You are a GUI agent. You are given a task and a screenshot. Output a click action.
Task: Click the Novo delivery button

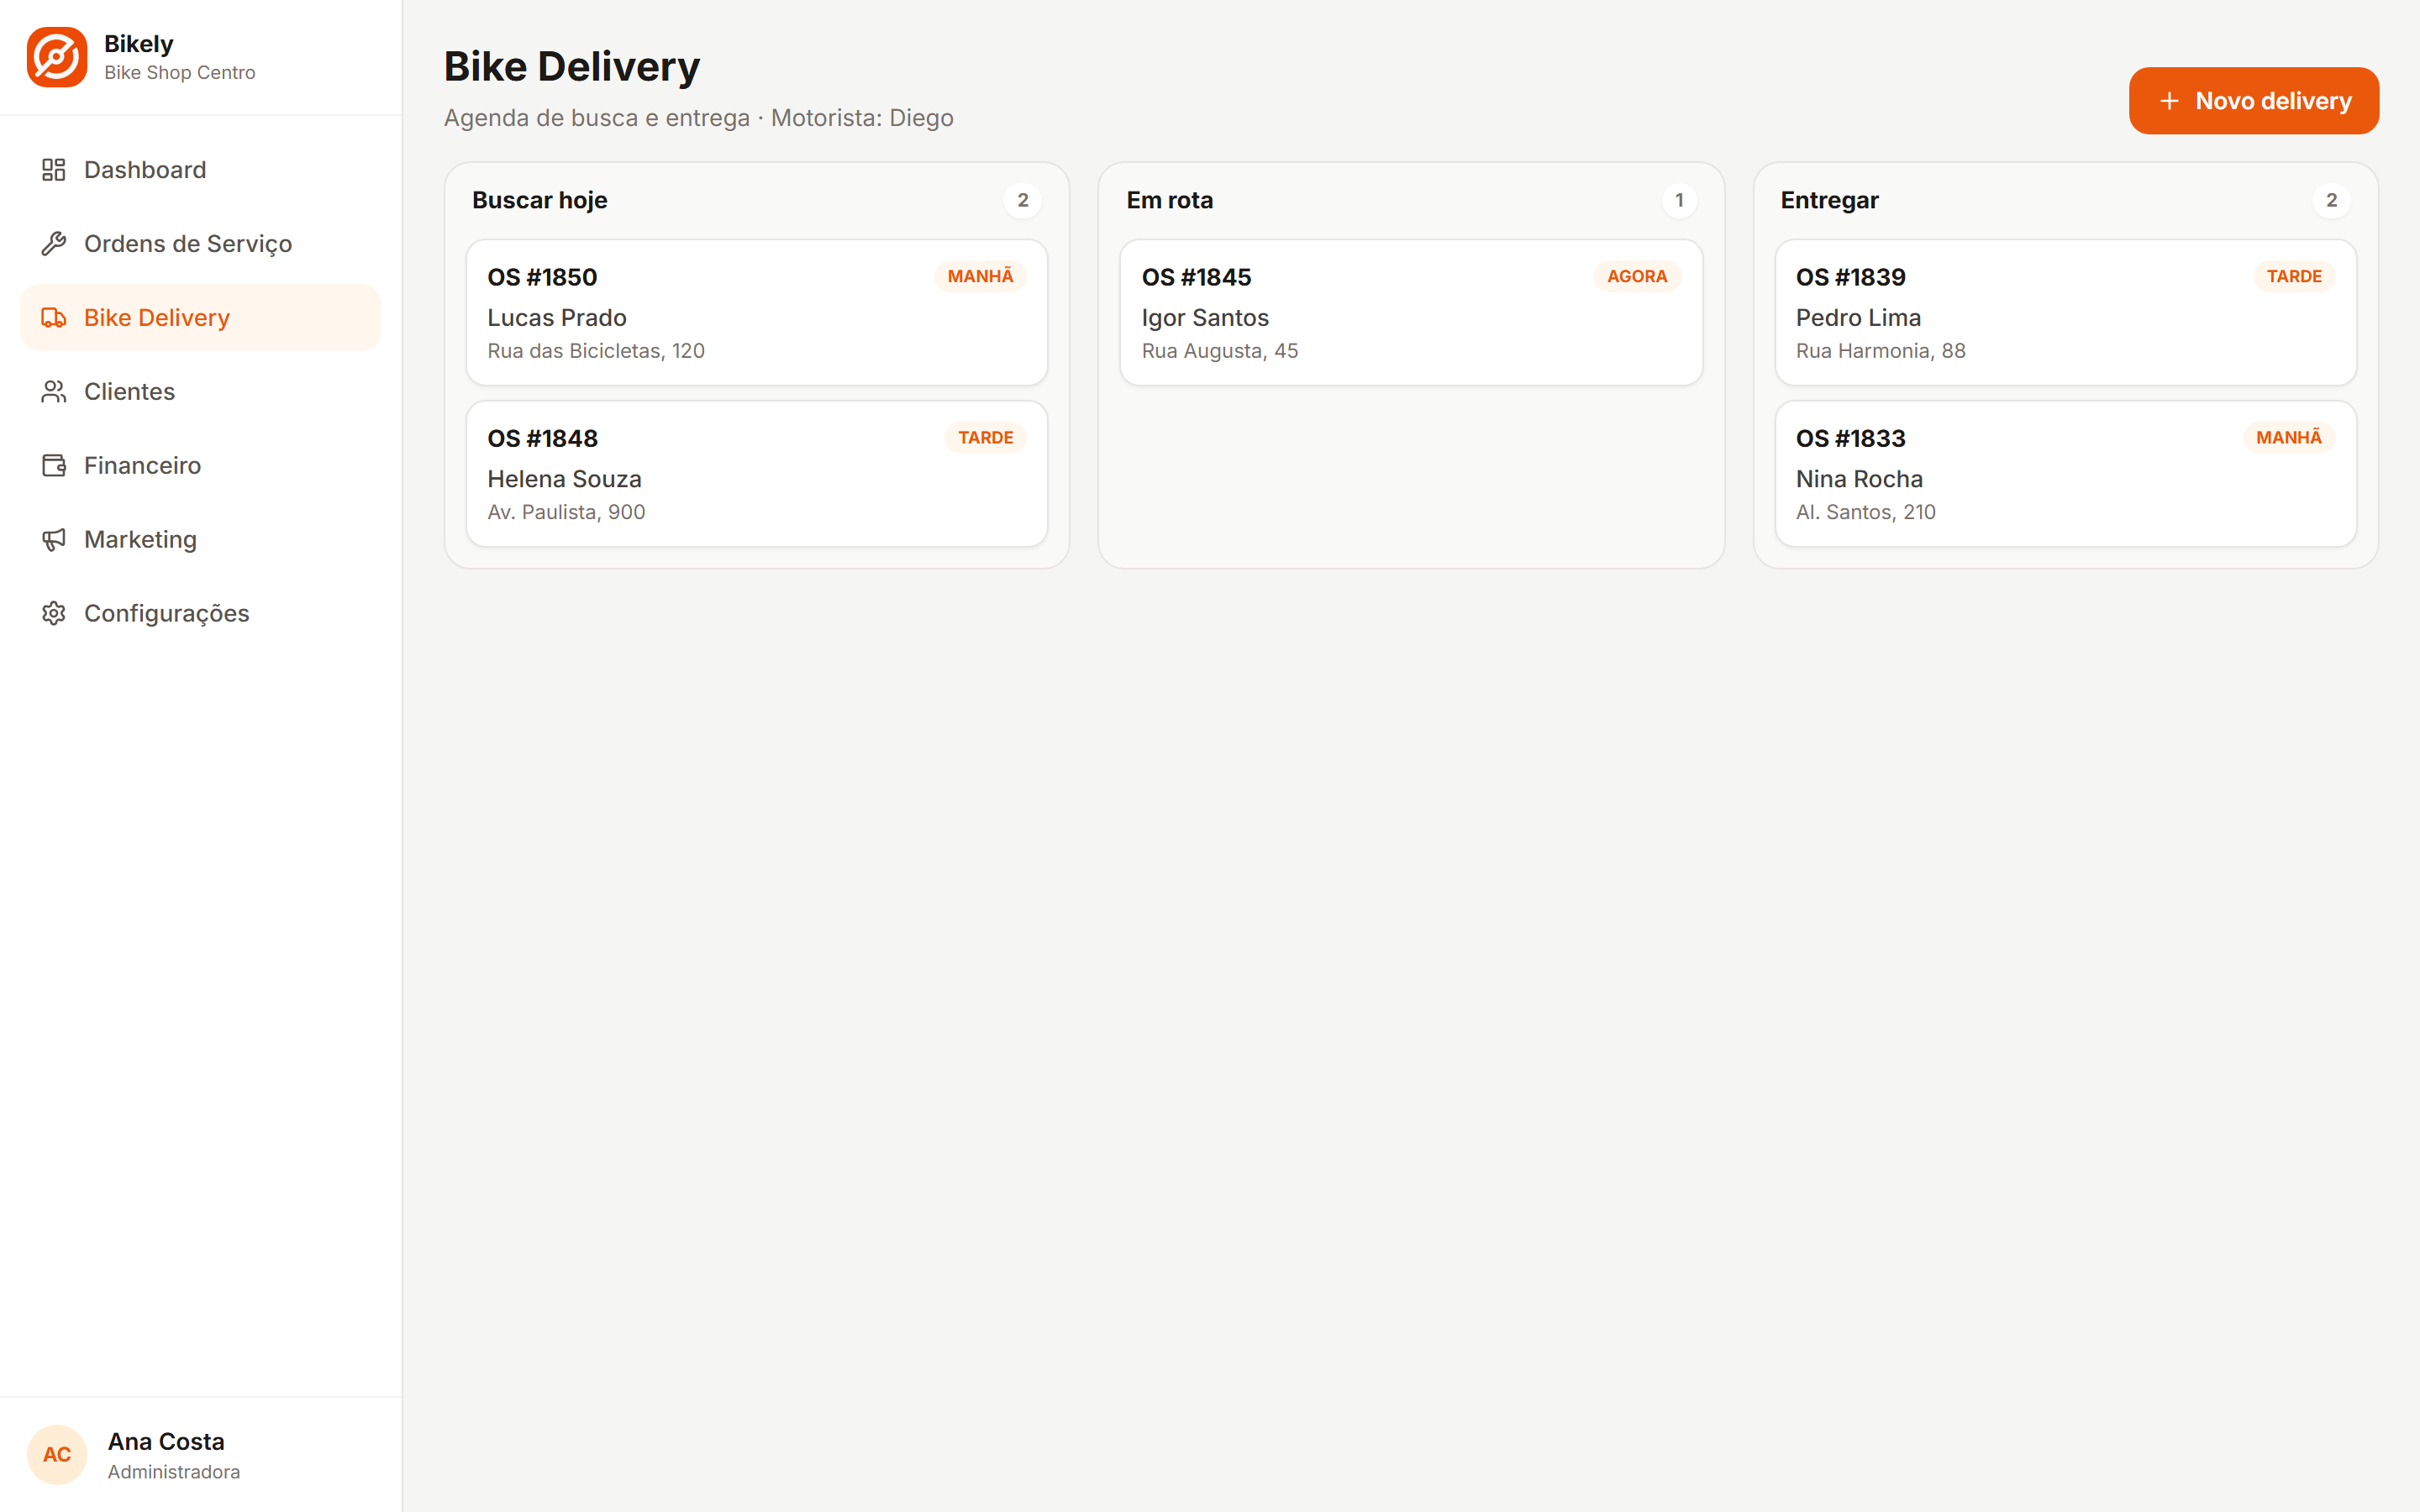pyautogui.click(x=2254, y=101)
